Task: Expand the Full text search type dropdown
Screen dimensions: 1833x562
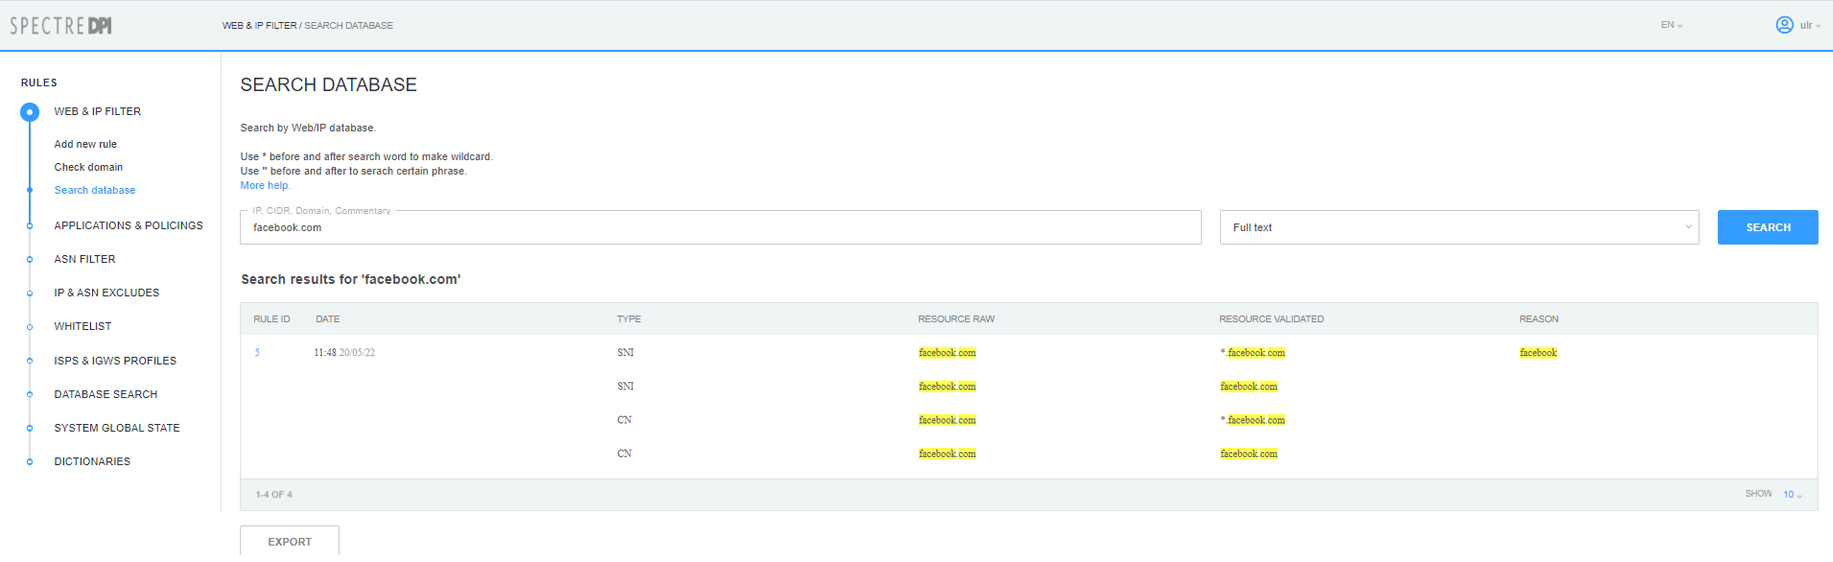Action: pyautogui.click(x=1458, y=228)
